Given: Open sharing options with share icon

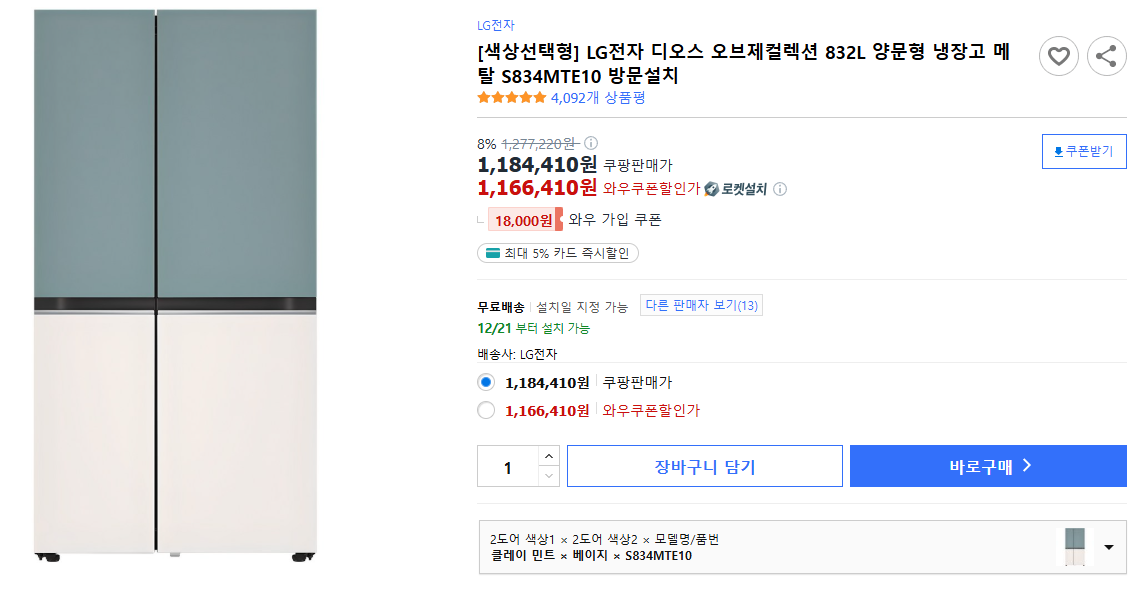Looking at the screenshot, I should tap(1107, 57).
